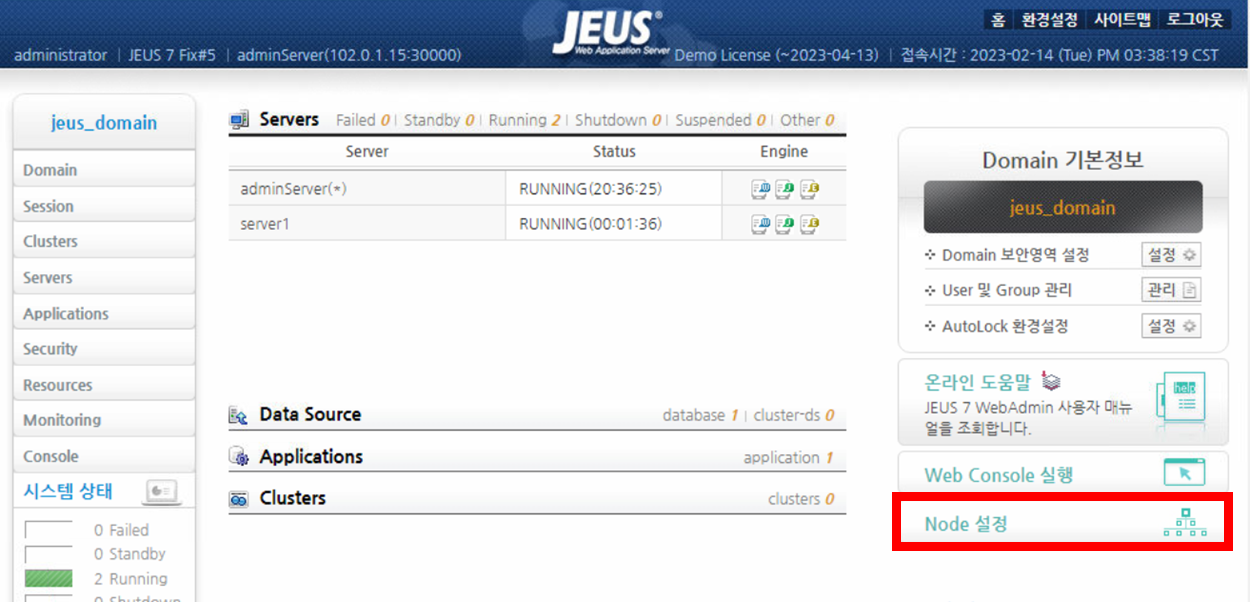Click the Standby 0 server count
Screen dimensions: 1250x602
pyautogui.click(x=439, y=120)
